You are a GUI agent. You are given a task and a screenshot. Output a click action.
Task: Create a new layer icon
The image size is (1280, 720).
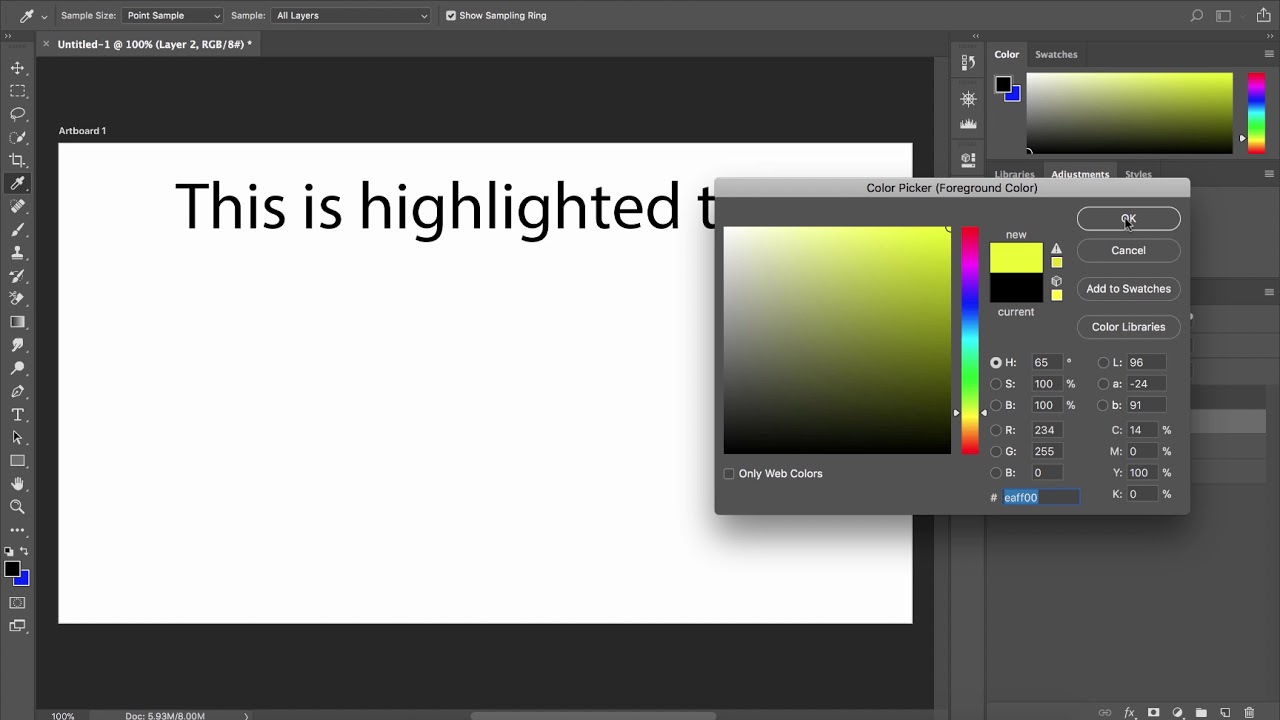[1225, 713]
